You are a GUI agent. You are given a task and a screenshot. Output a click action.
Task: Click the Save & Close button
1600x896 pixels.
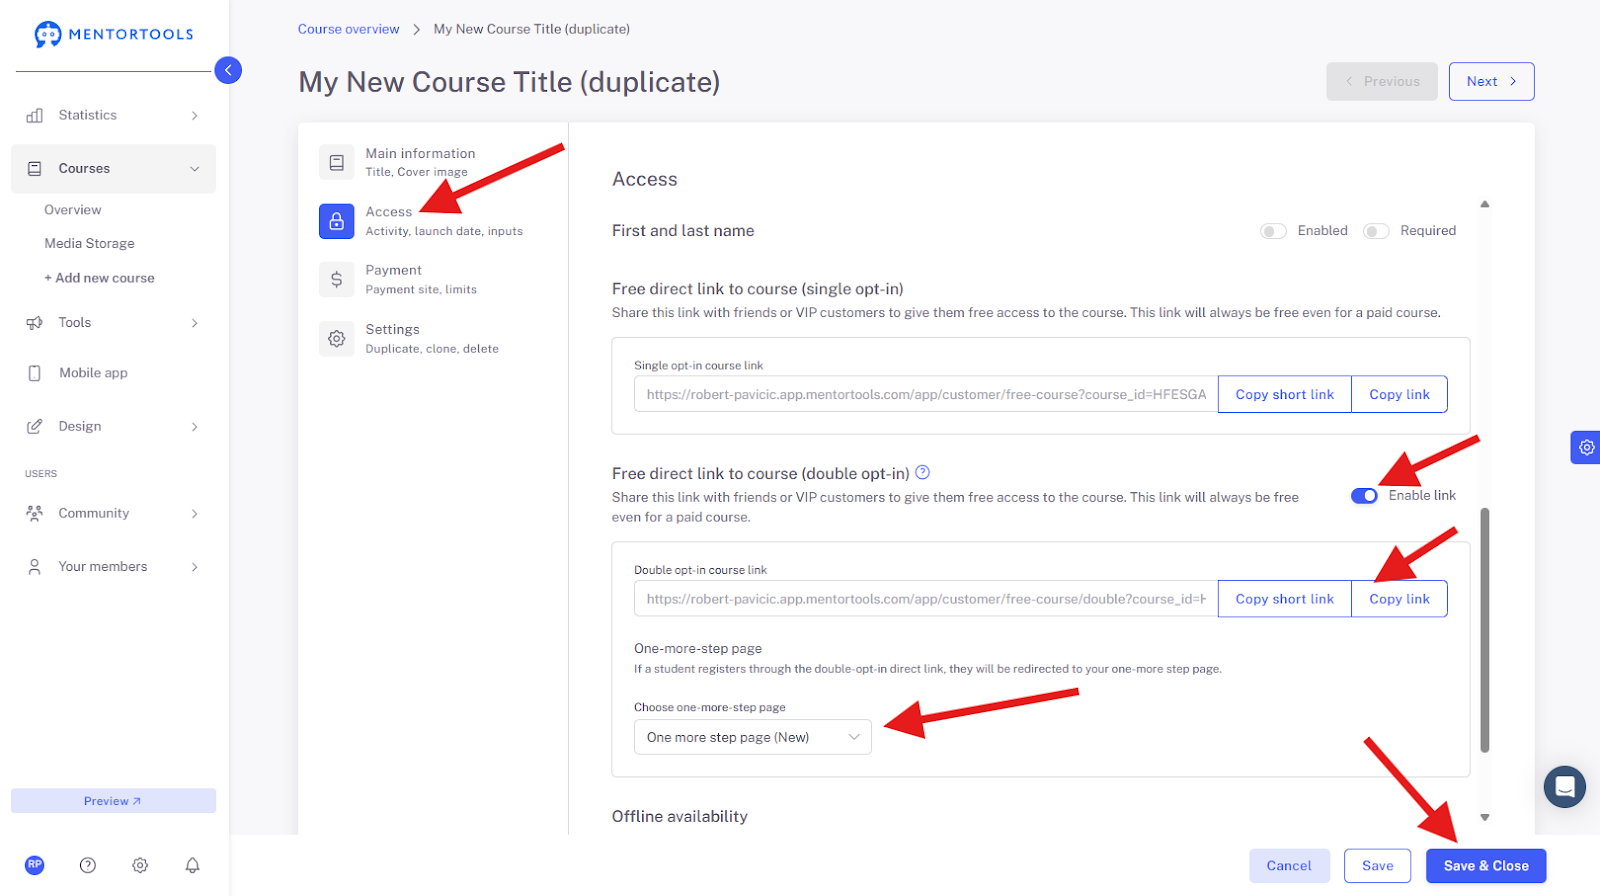click(x=1486, y=866)
